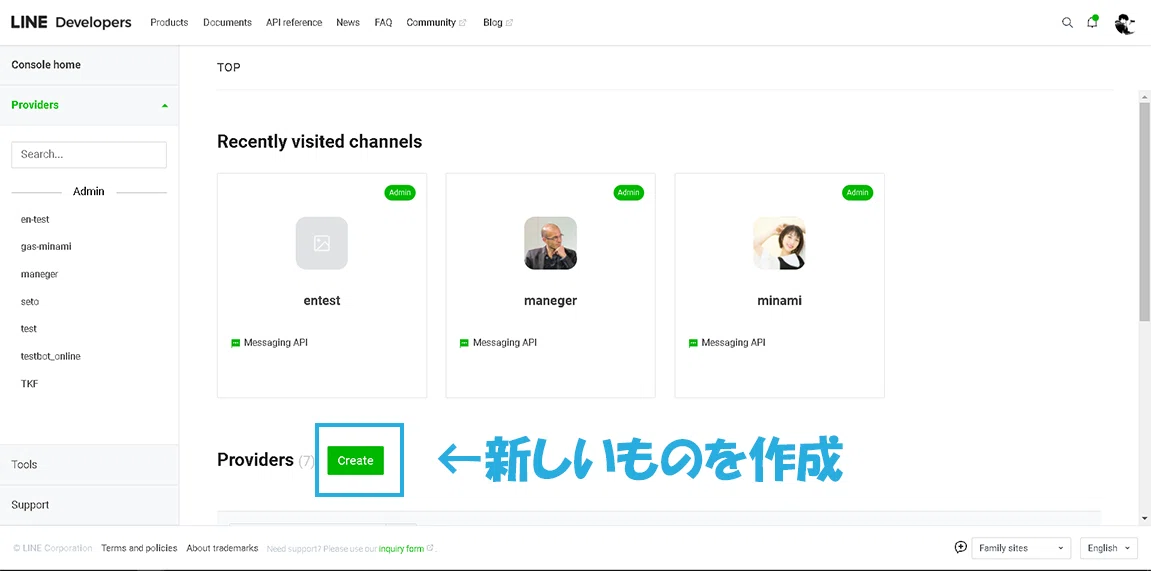Click the LINE Developers logo

pos(71,23)
